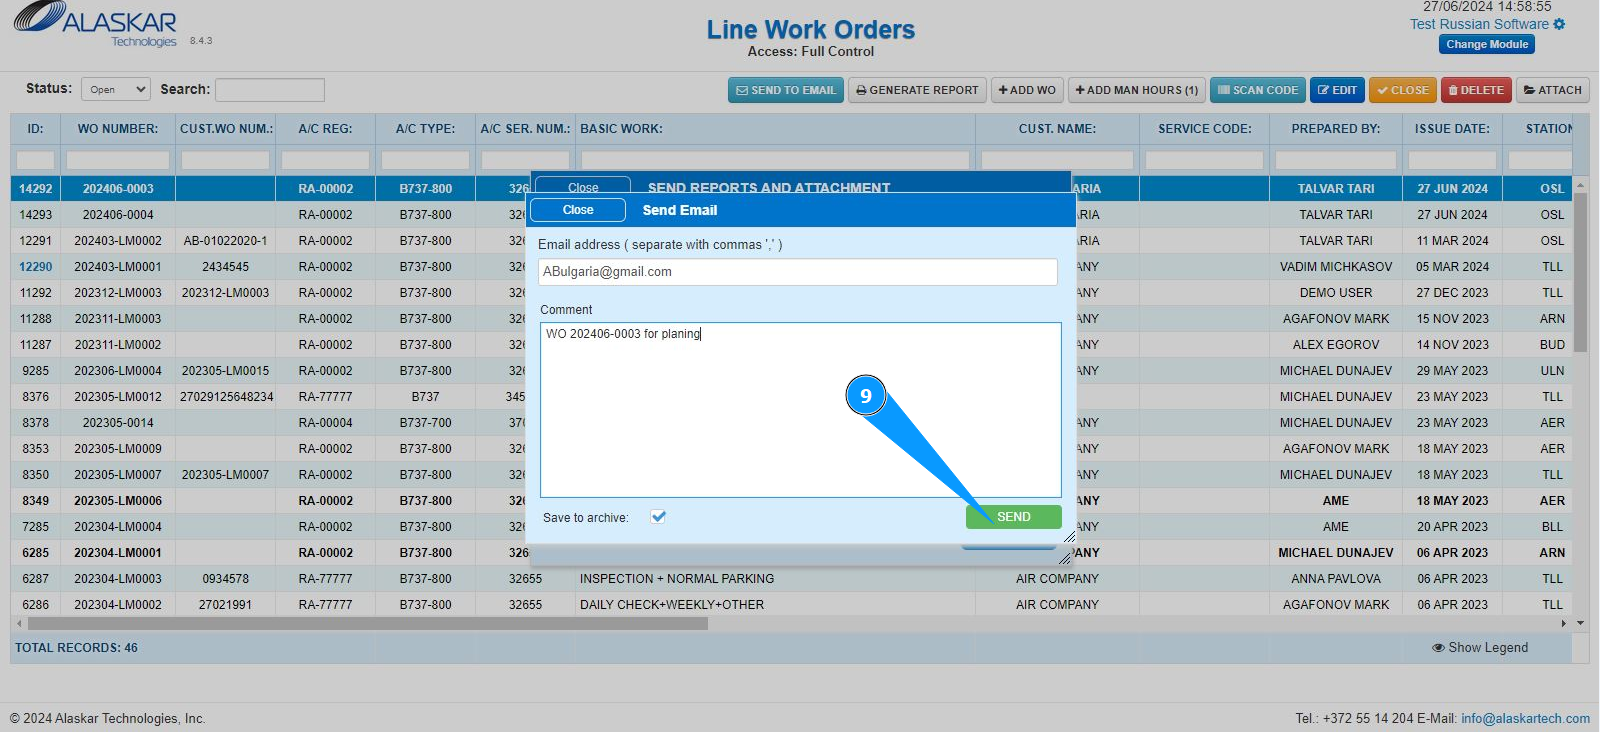This screenshot has width=1600, height=732.
Task: Click the Alaskar Technologies logo
Action: point(95,24)
